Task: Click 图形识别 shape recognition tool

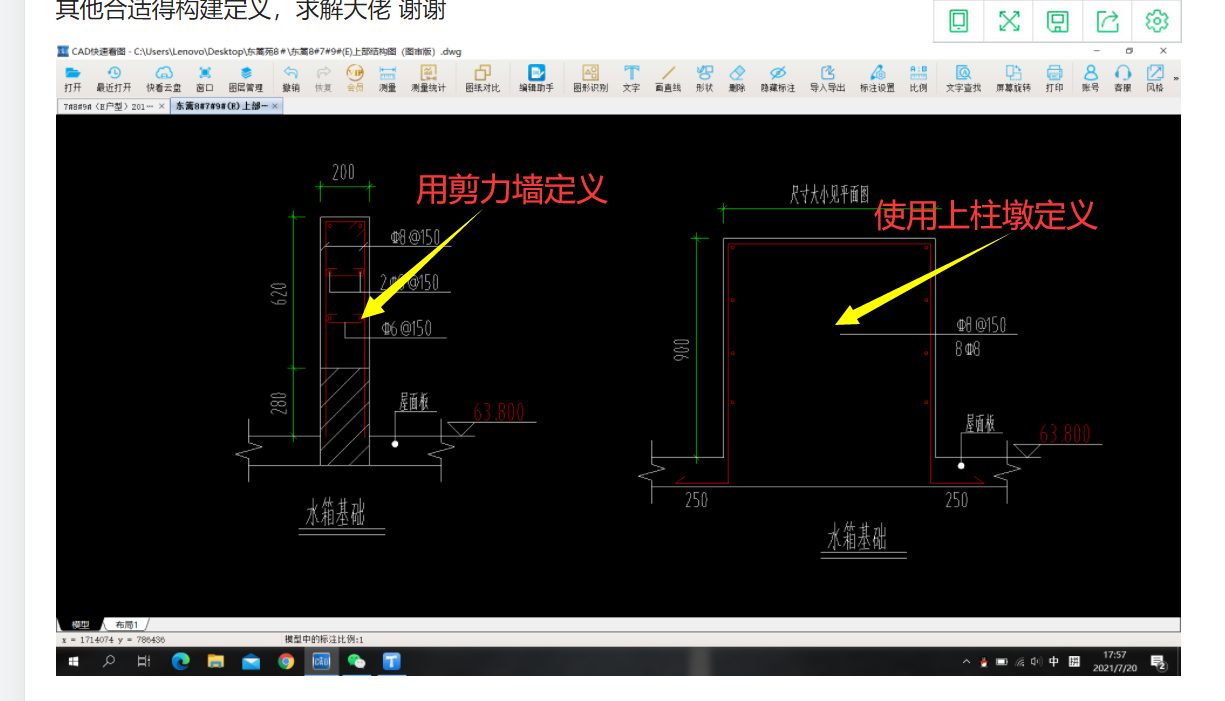Action: tap(590, 78)
